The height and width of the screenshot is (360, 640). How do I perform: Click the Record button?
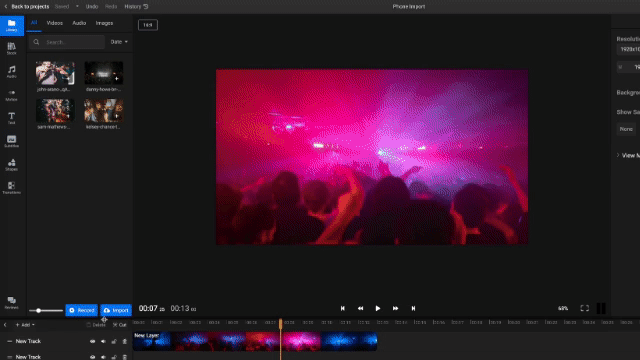pyautogui.click(x=82, y=310)
